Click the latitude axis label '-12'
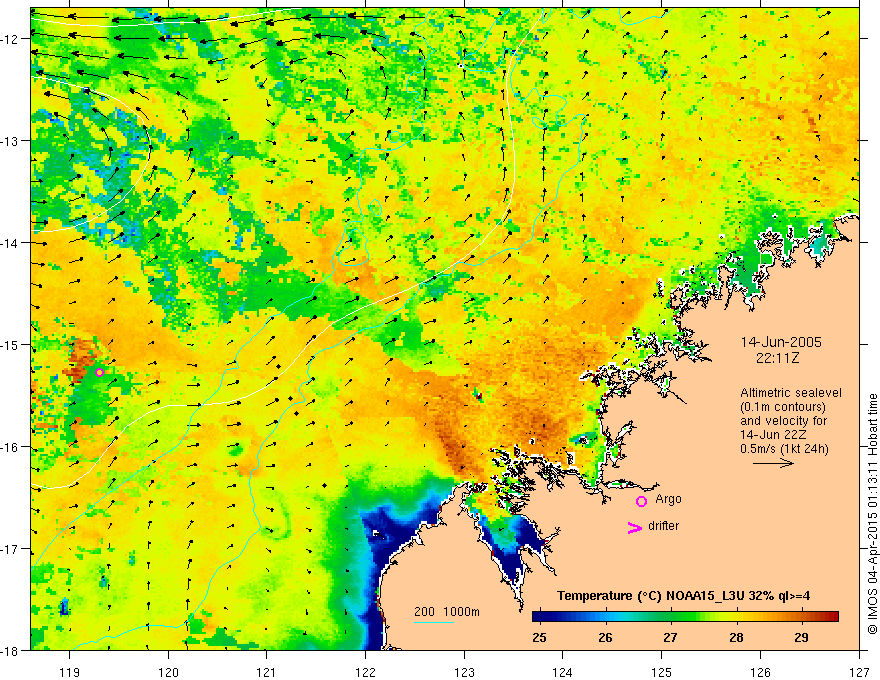 point(11,39)
